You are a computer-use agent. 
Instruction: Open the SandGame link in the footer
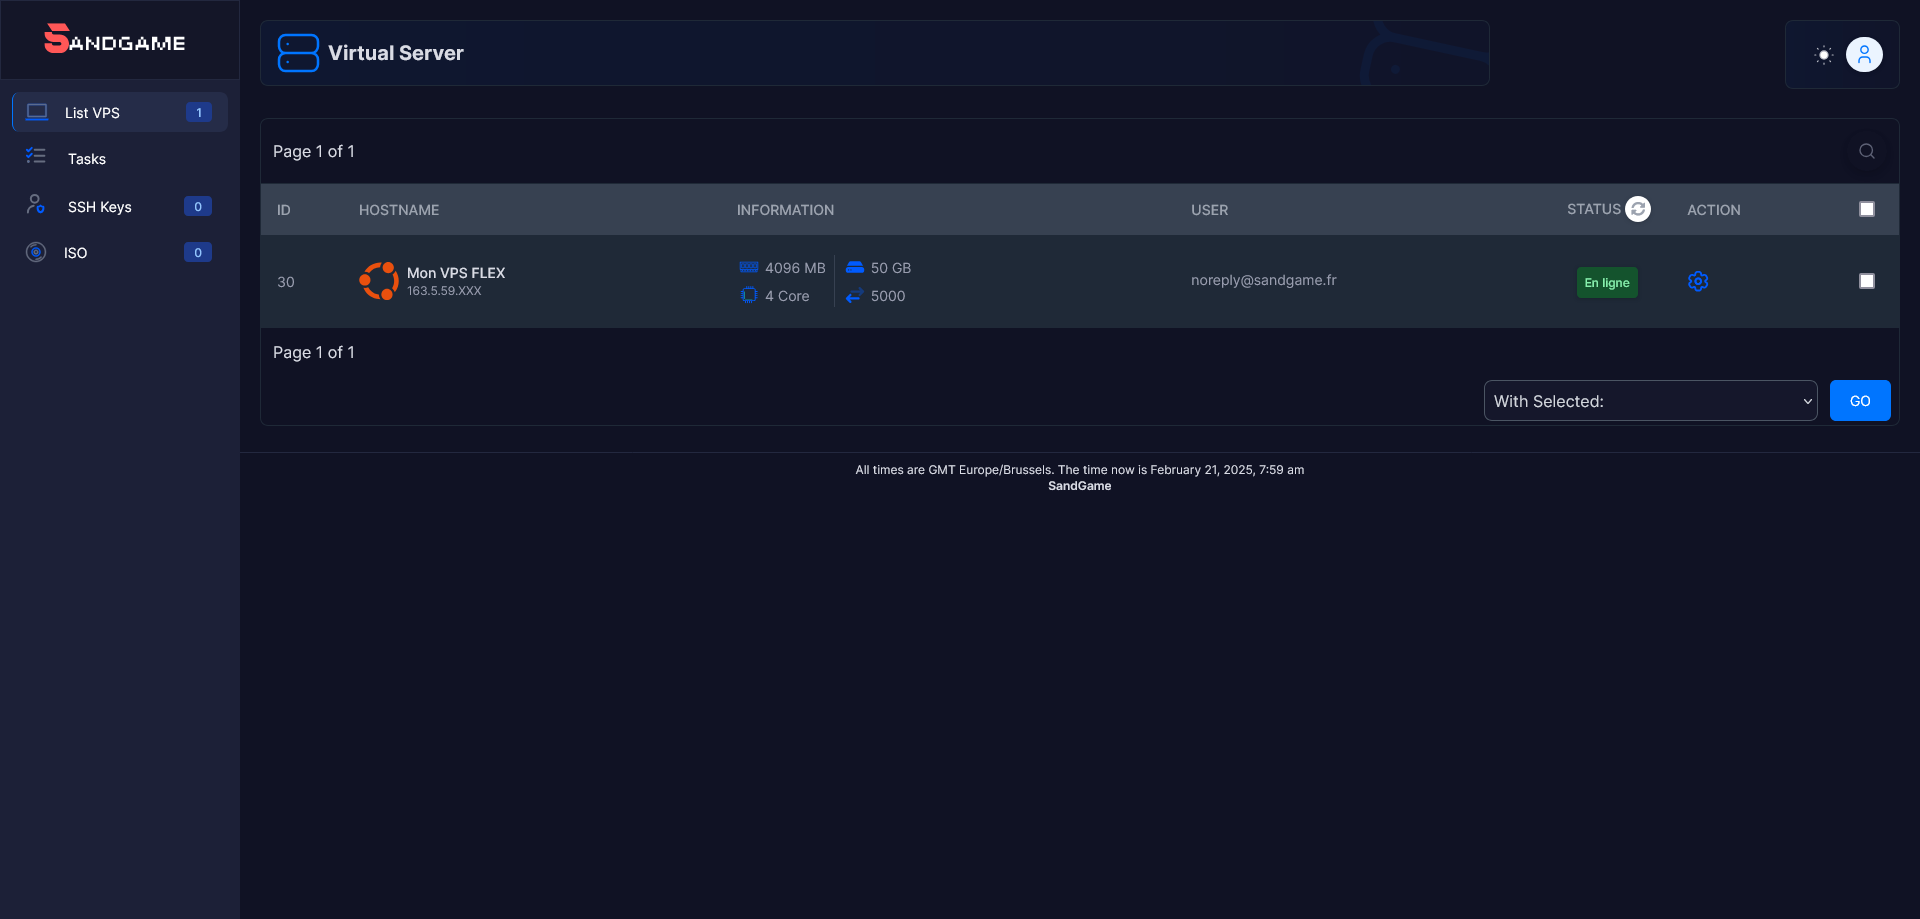point(1079,485)
